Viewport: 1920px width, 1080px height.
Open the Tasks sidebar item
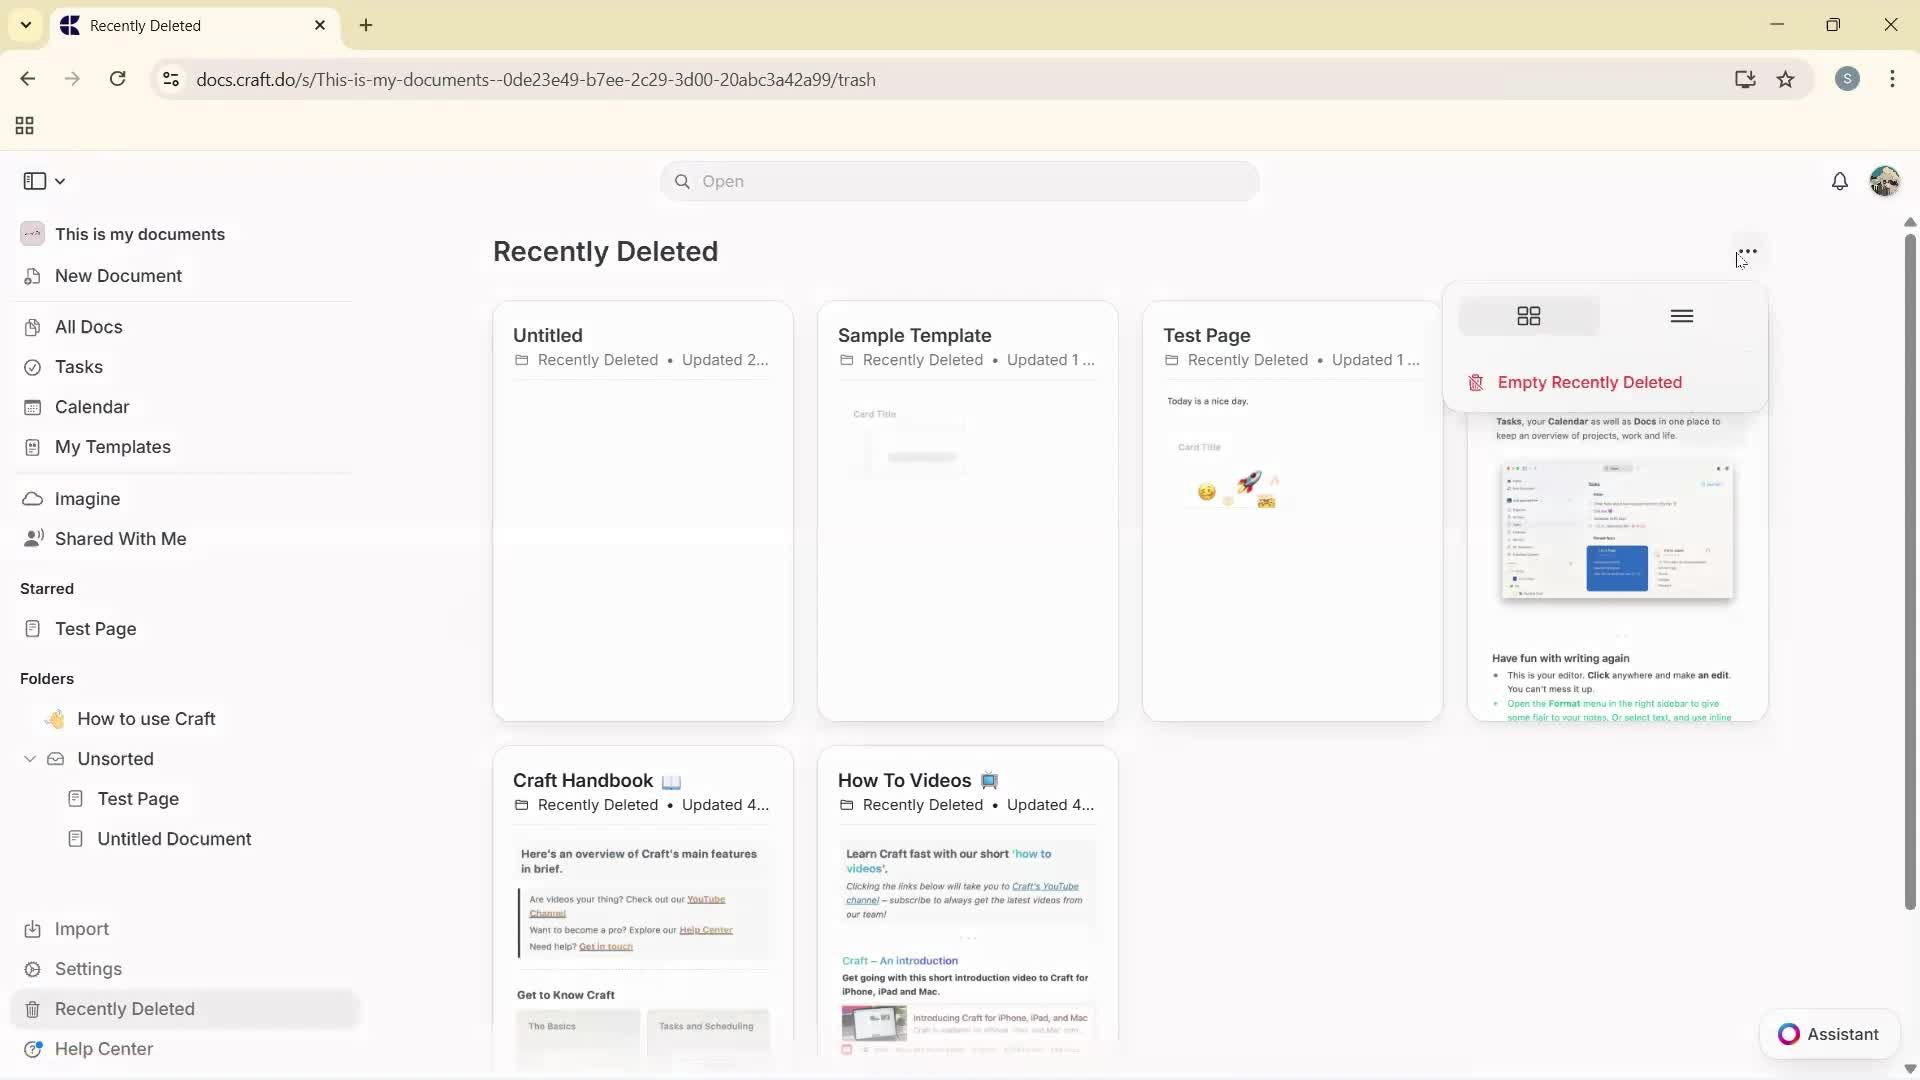[x=79, y=367]
